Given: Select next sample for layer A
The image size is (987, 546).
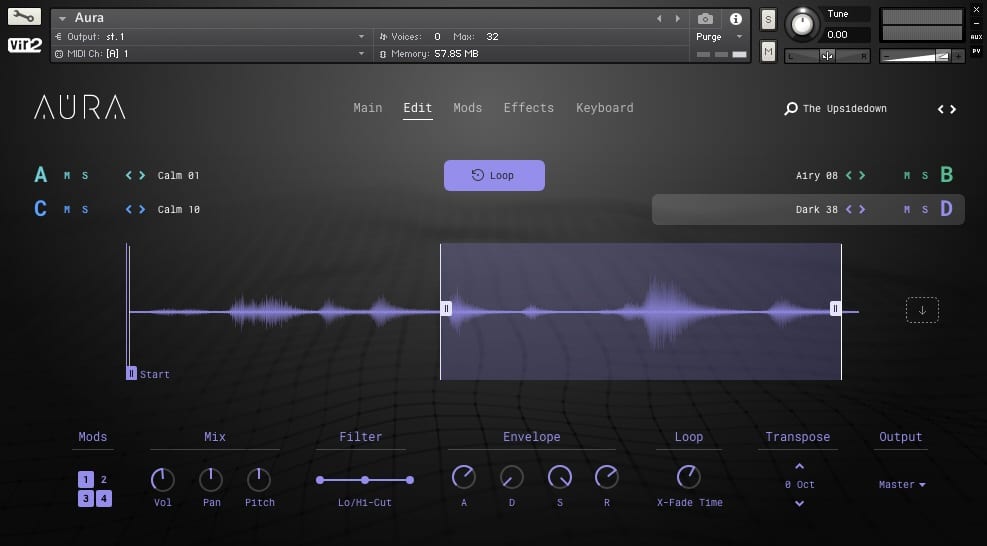Looking at the screenshot, I should point(142,175).
